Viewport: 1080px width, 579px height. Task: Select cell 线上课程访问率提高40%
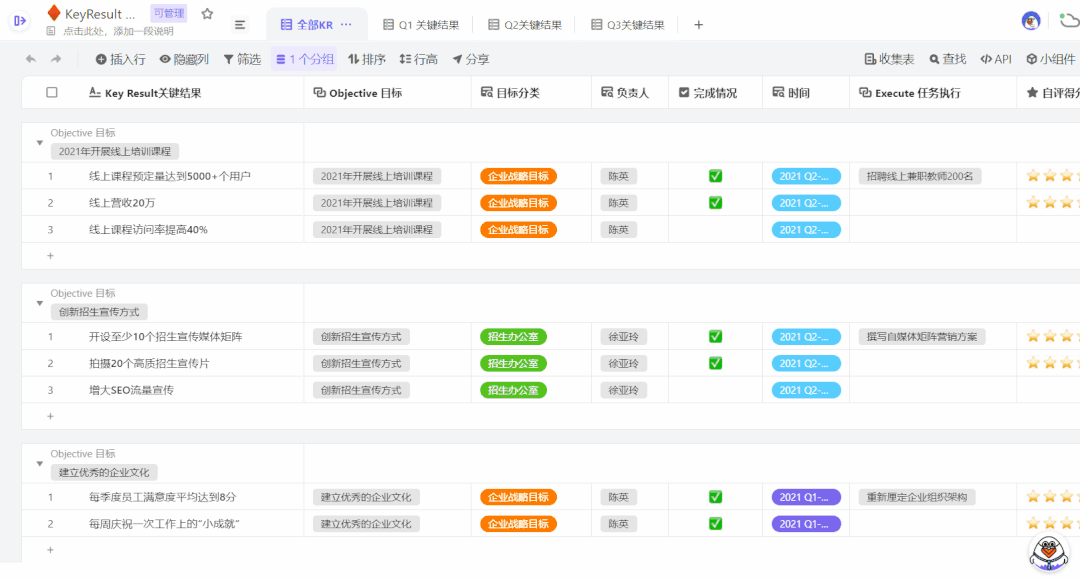point(148,230)
